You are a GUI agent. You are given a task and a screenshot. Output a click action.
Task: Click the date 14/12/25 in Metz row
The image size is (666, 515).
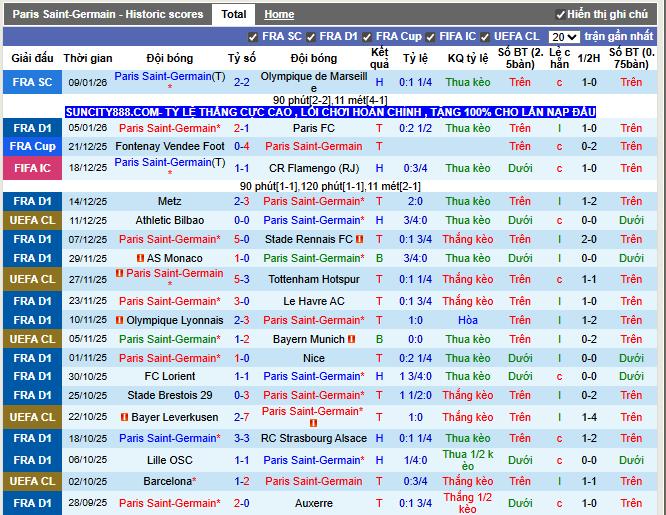[x=88, y=201]
